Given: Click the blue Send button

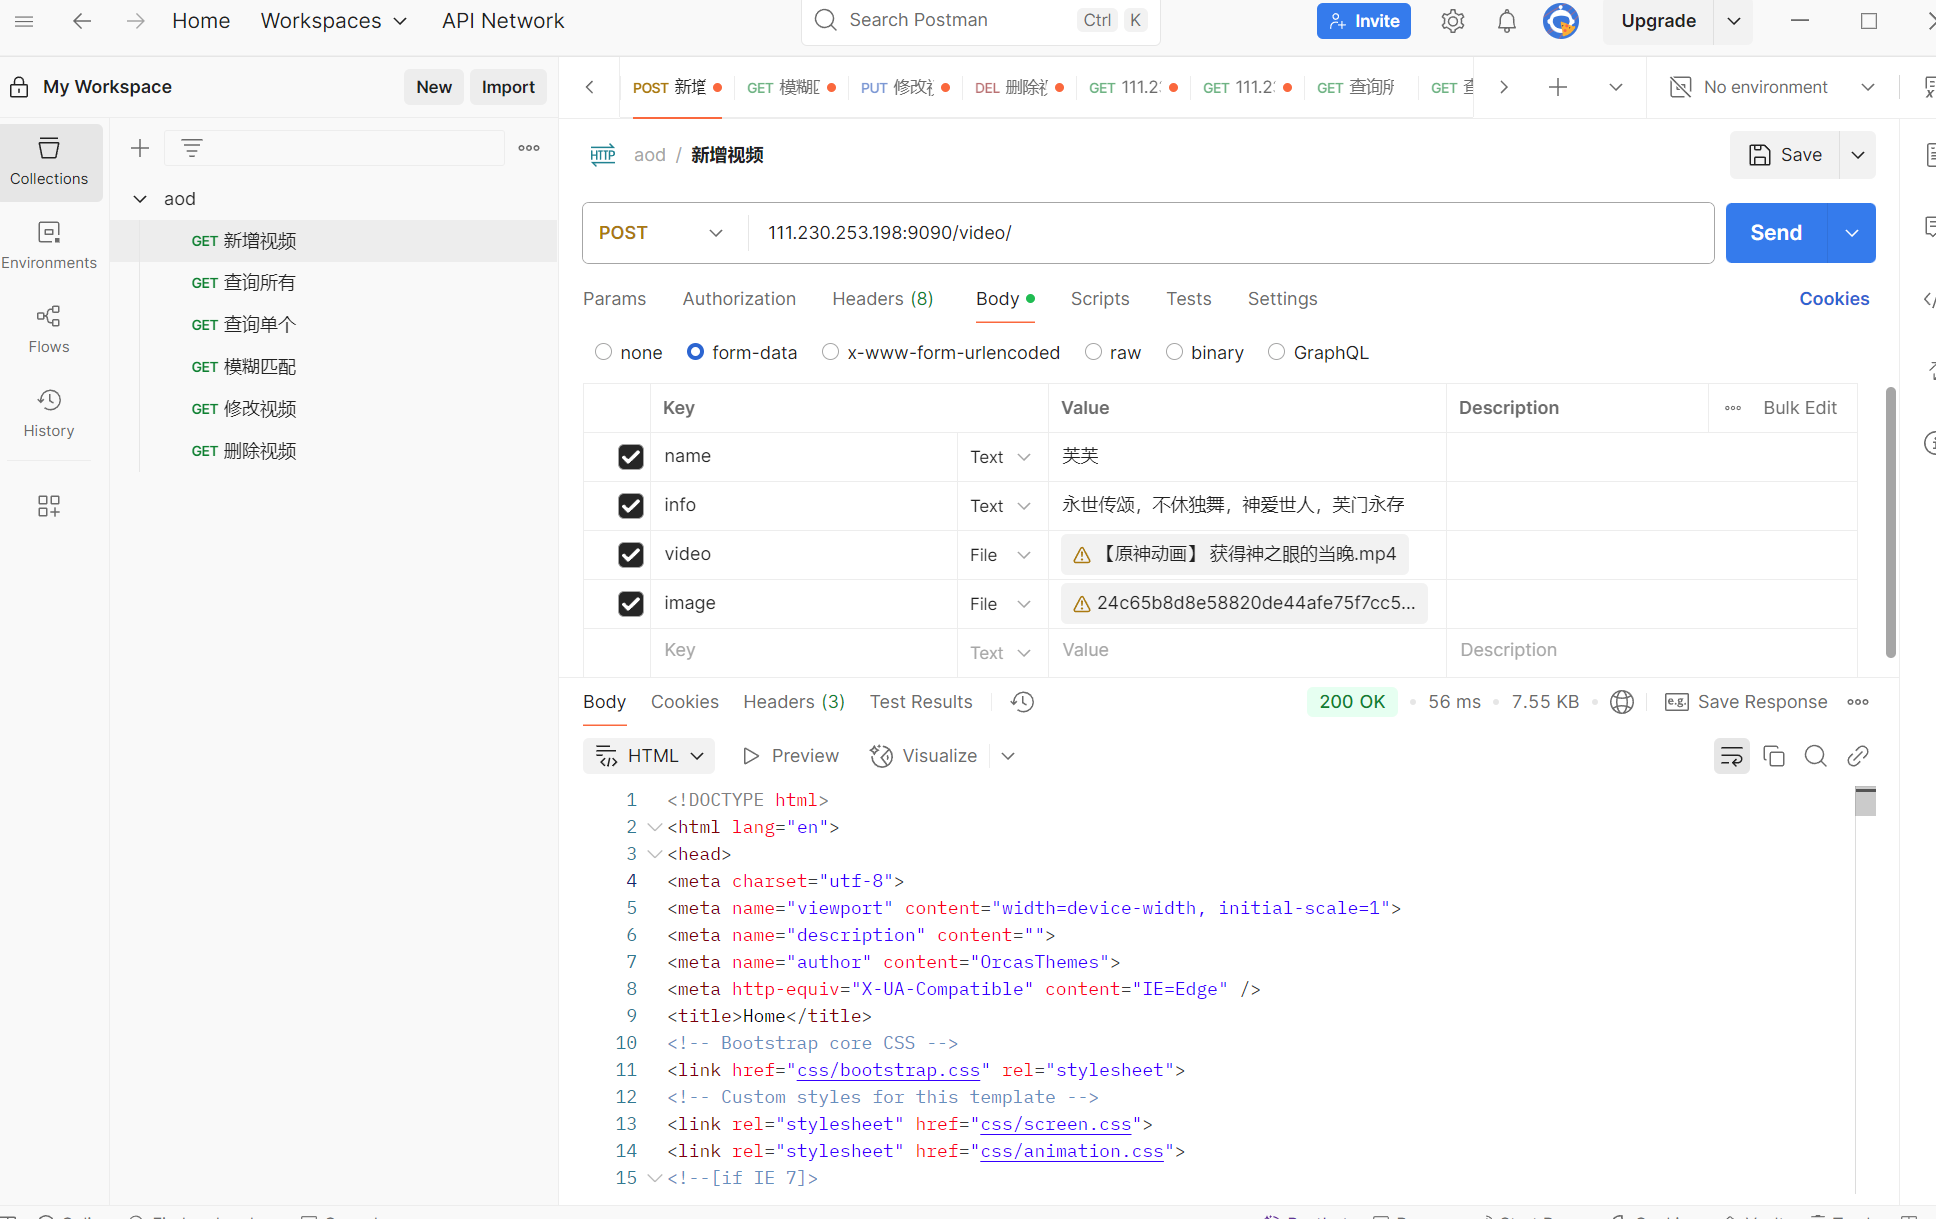Looking at the screenshot, I should (1775, 233).
